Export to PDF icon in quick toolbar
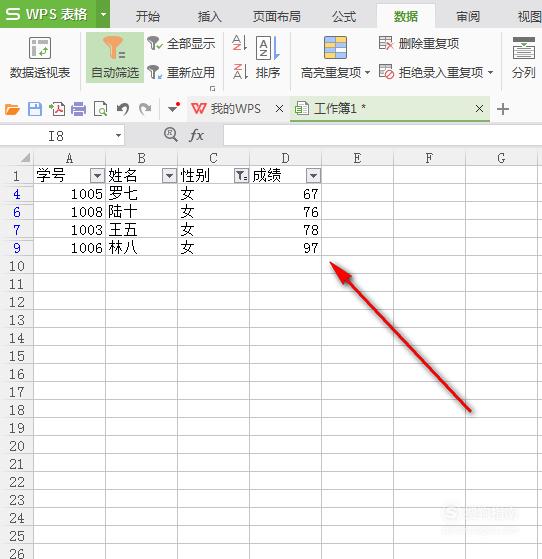Image resolution: width=542 pixels, height=559 pixels. [57, 109]
